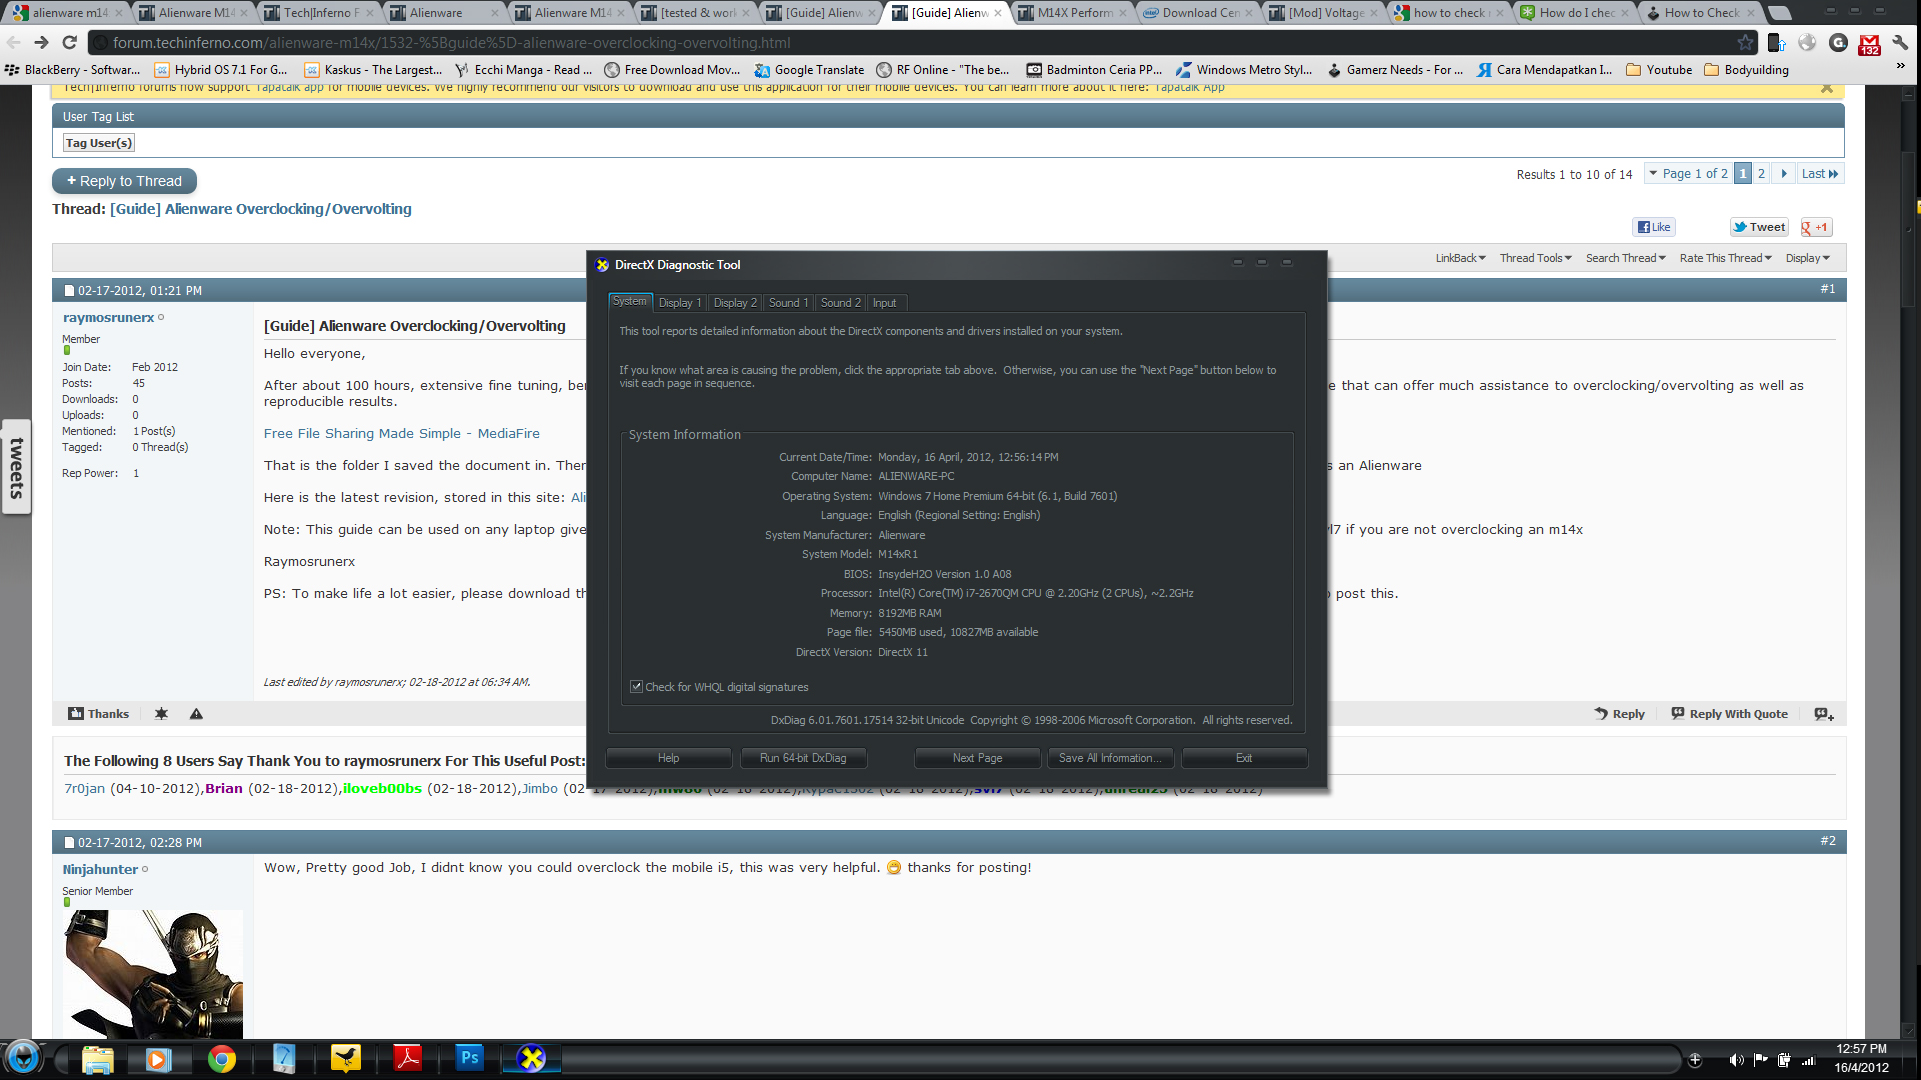Click the report post warning triangle icon
The image size is (1921, 1080).
[x=196, y=714]
